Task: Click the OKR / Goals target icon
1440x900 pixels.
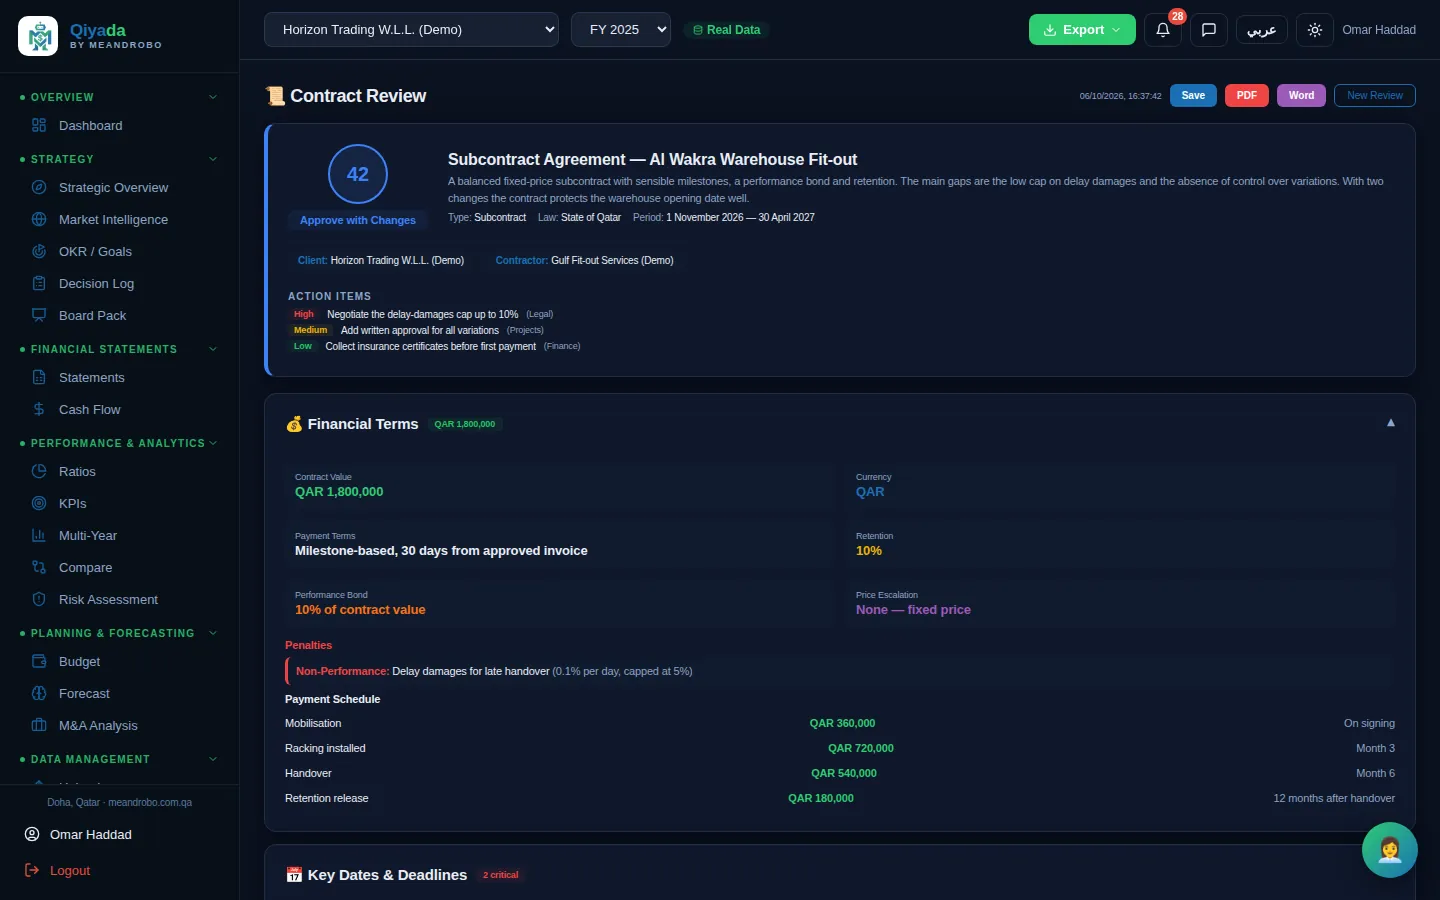Action: 39,252
